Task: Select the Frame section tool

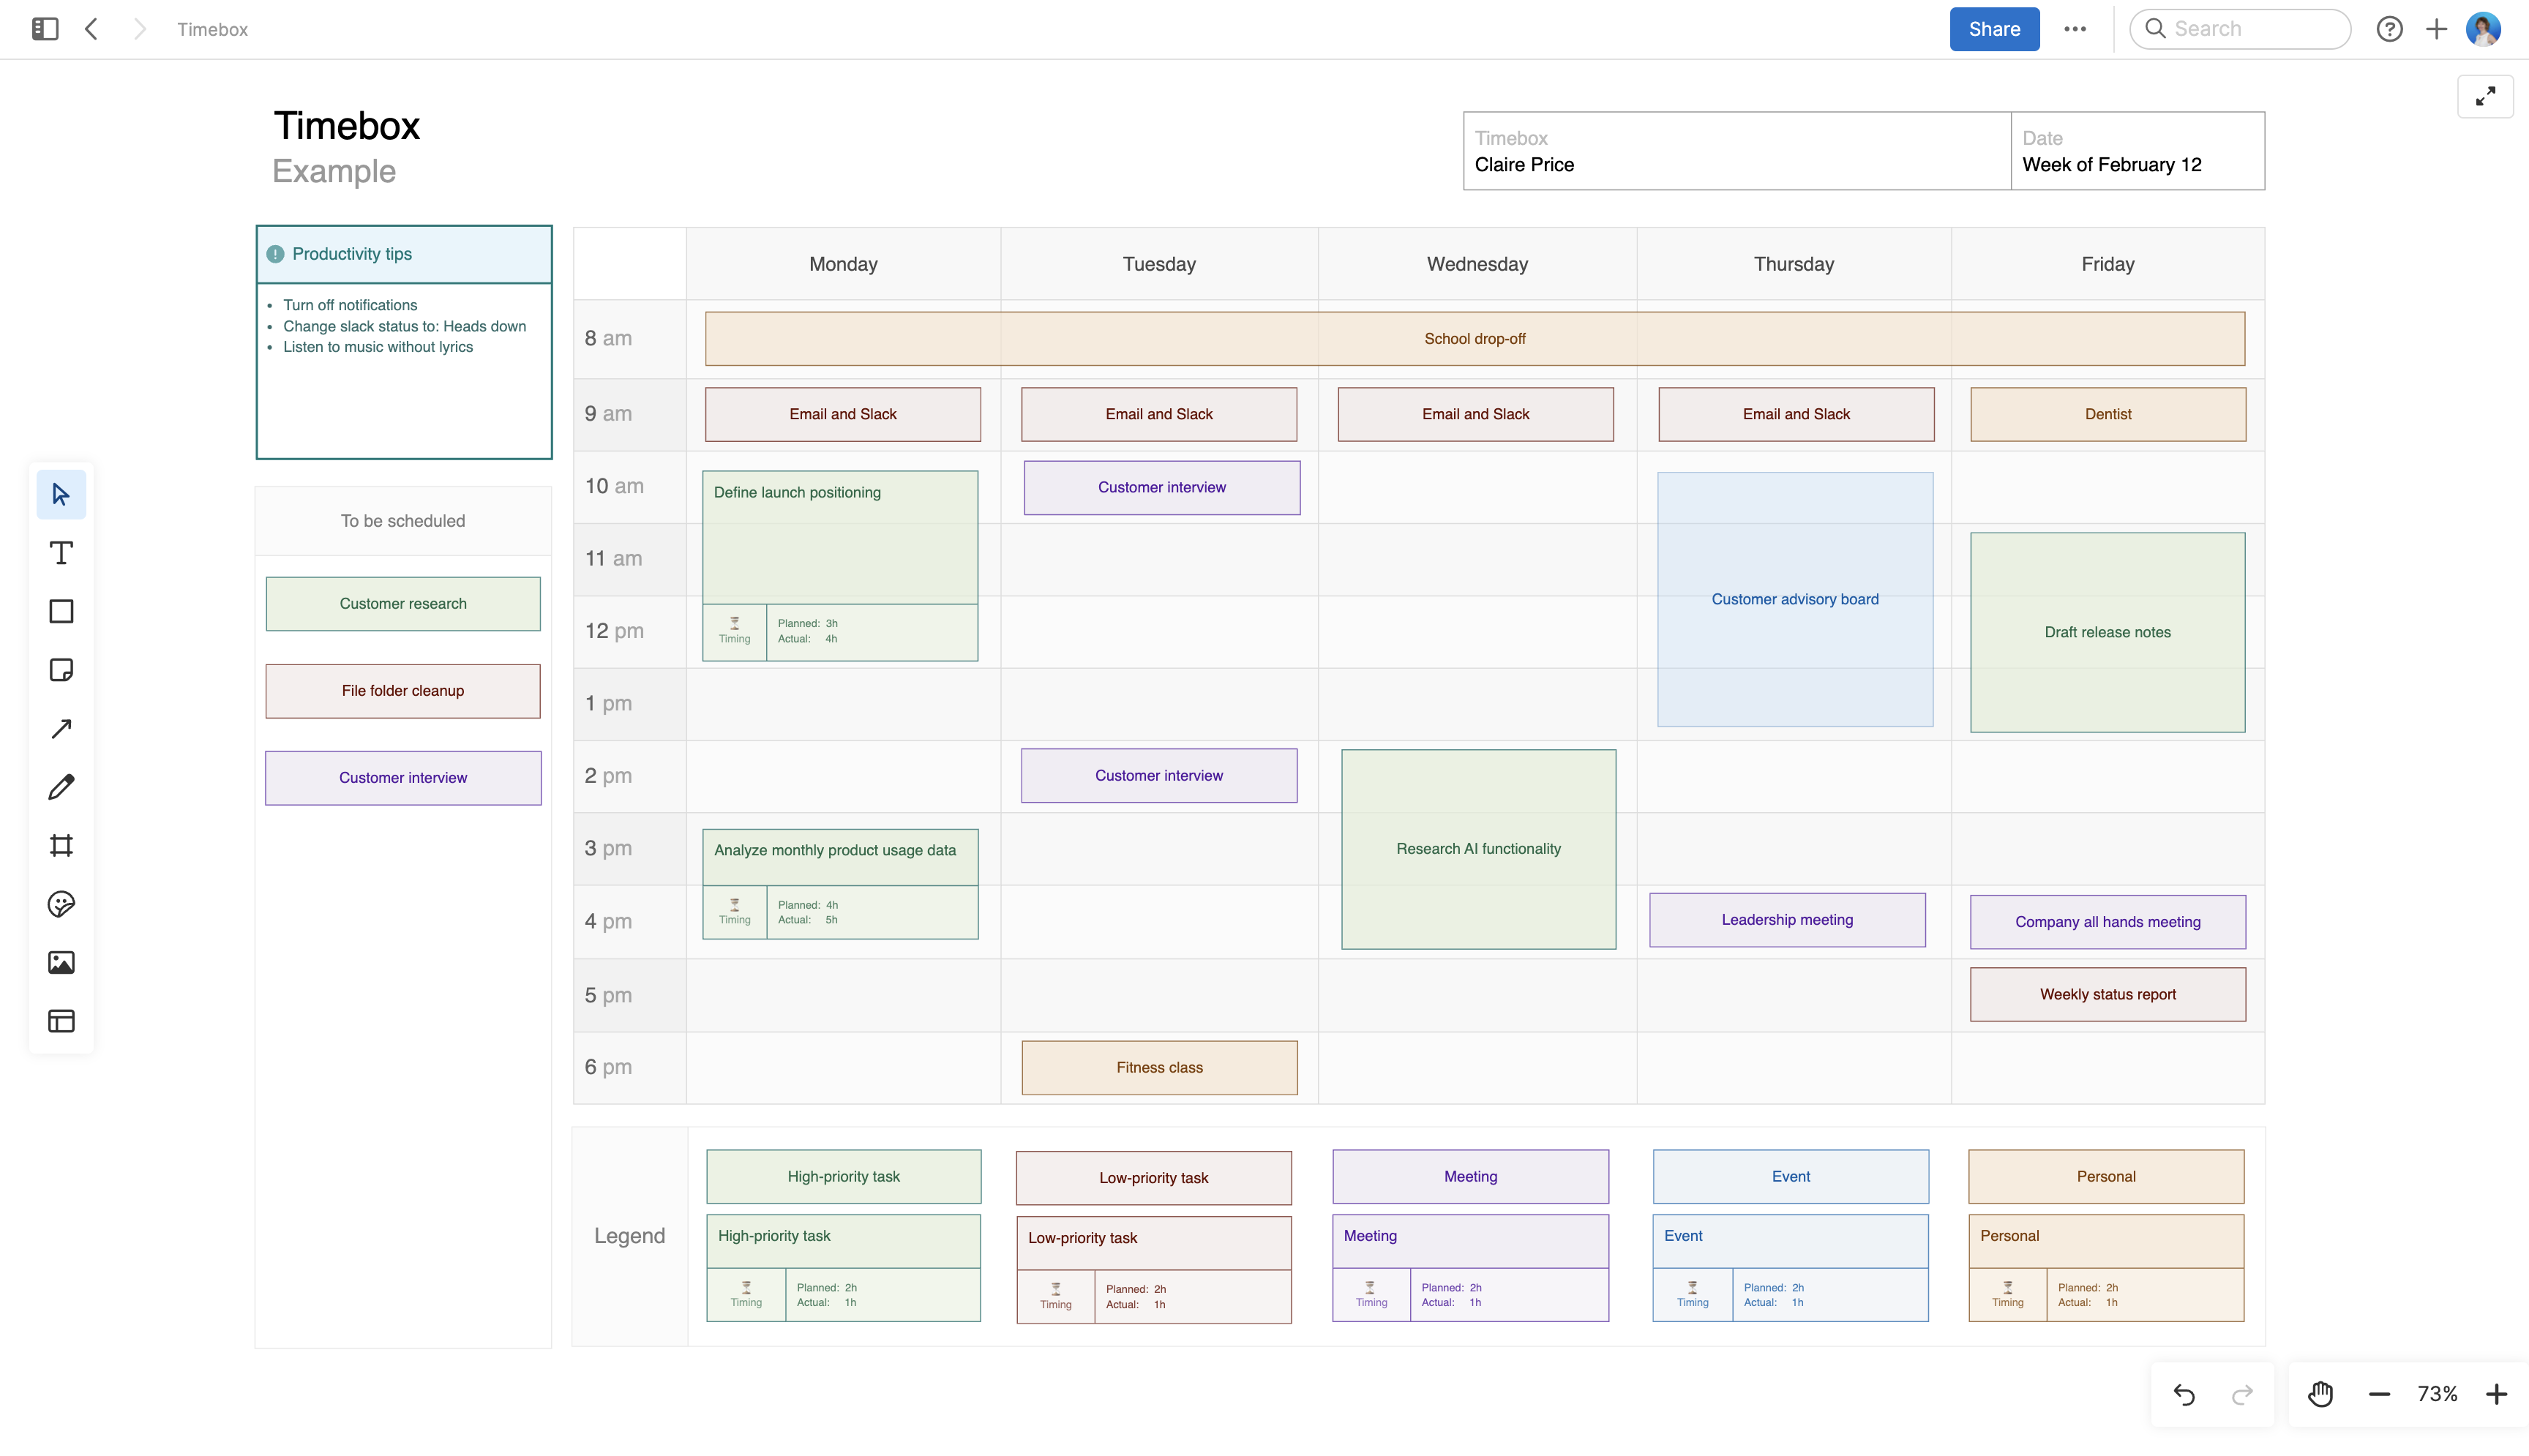Action: pos(61,846)
